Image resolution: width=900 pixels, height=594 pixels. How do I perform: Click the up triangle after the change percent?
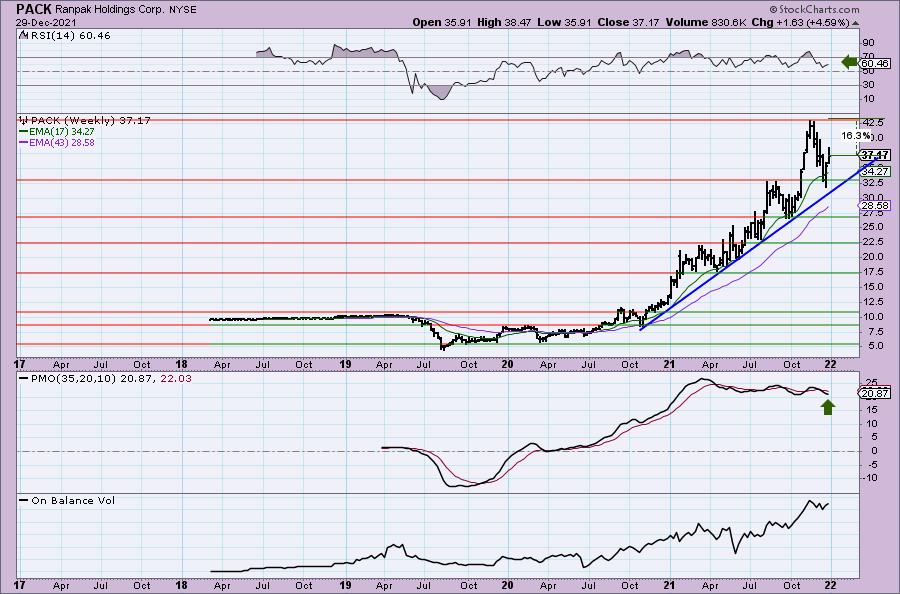click(855, 23)
